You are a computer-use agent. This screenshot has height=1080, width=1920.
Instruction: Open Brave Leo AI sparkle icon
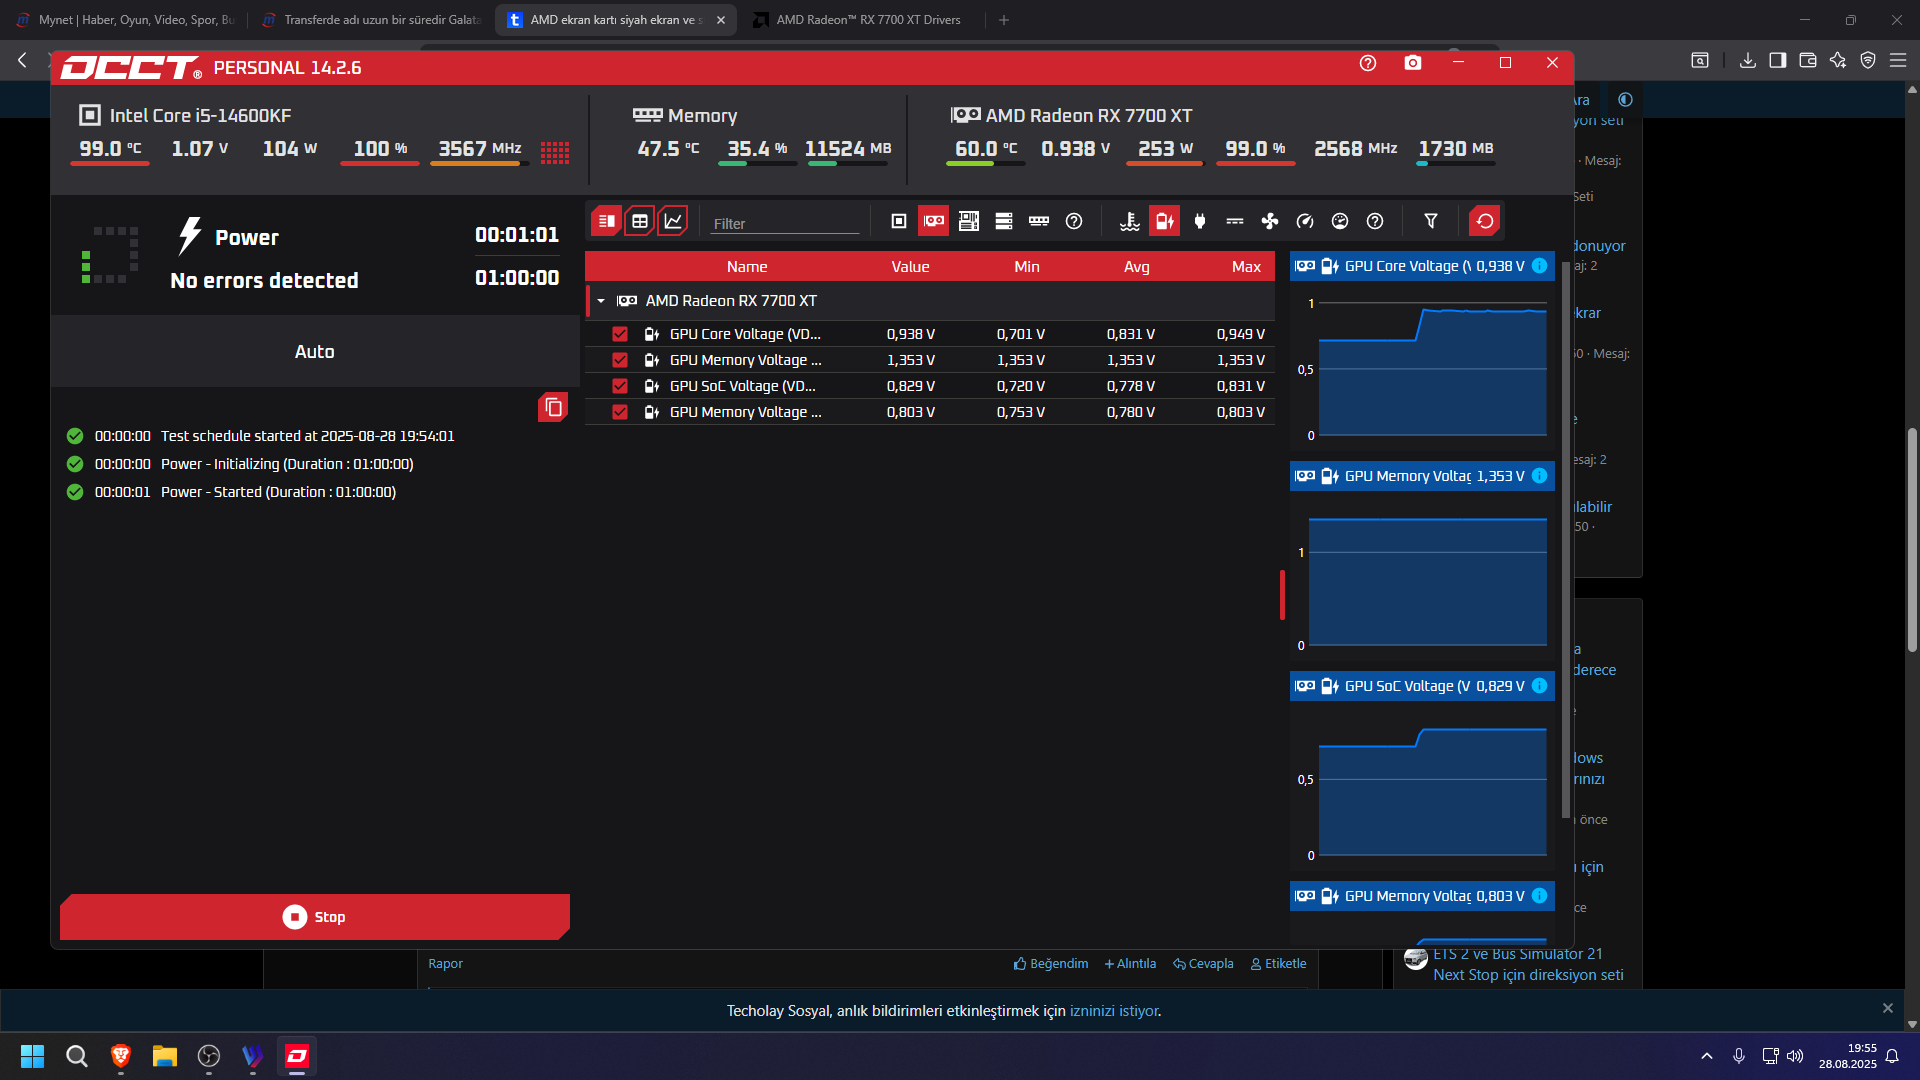(1838, 60)
